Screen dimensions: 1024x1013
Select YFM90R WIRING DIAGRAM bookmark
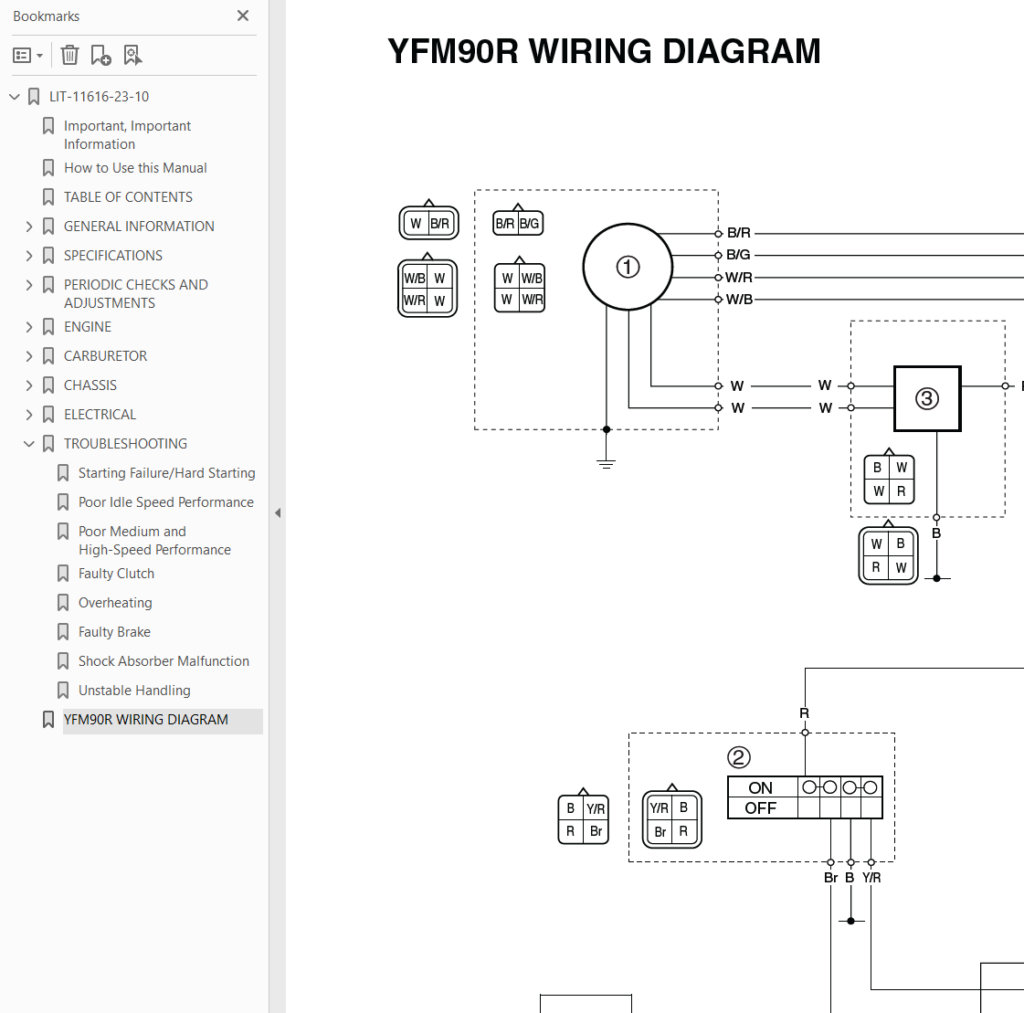[146, 720]
